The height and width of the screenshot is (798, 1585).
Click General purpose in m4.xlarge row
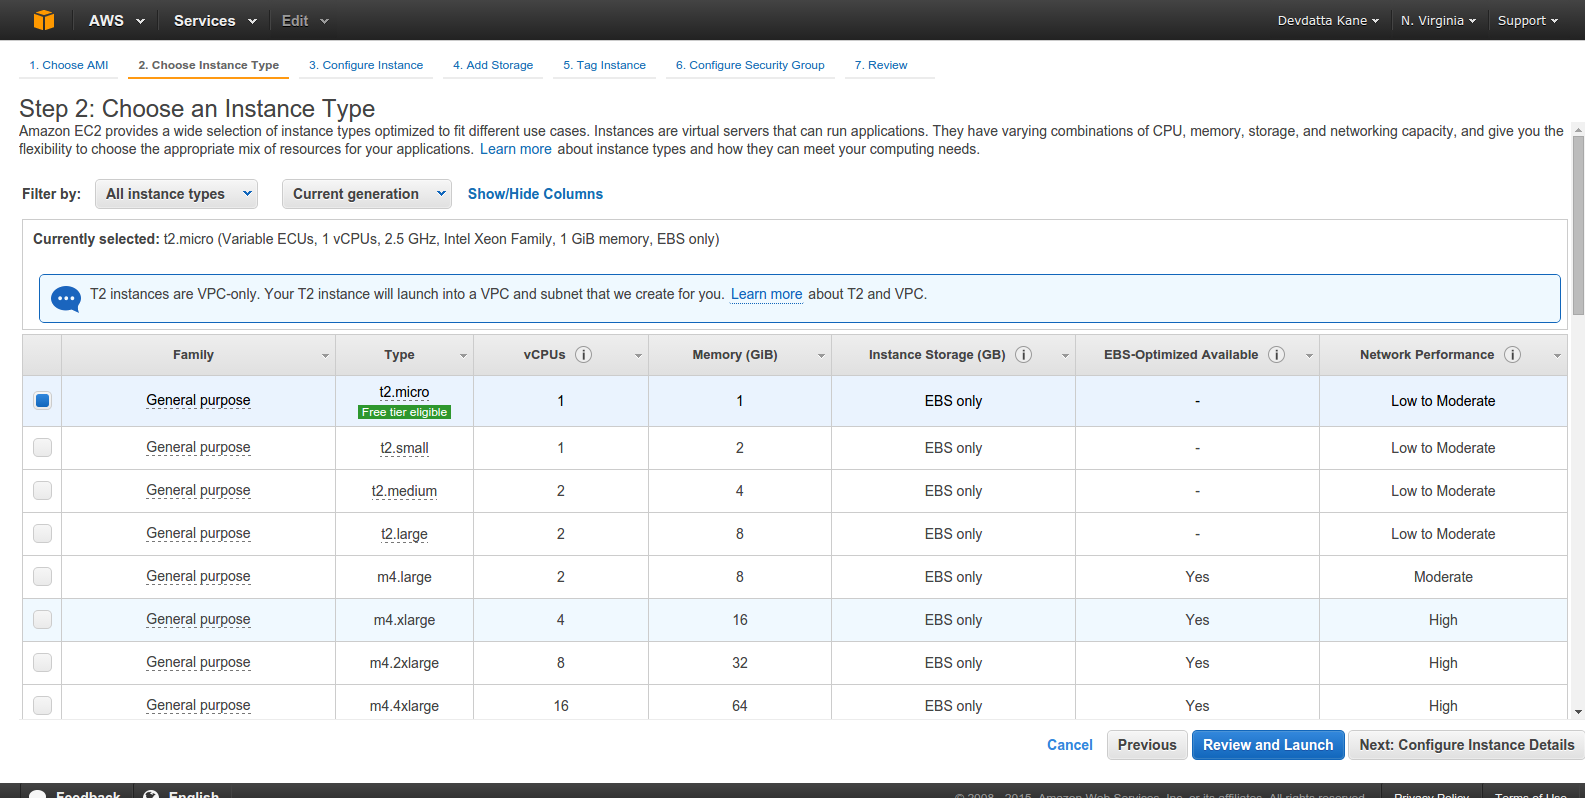(x=198, y=620)
